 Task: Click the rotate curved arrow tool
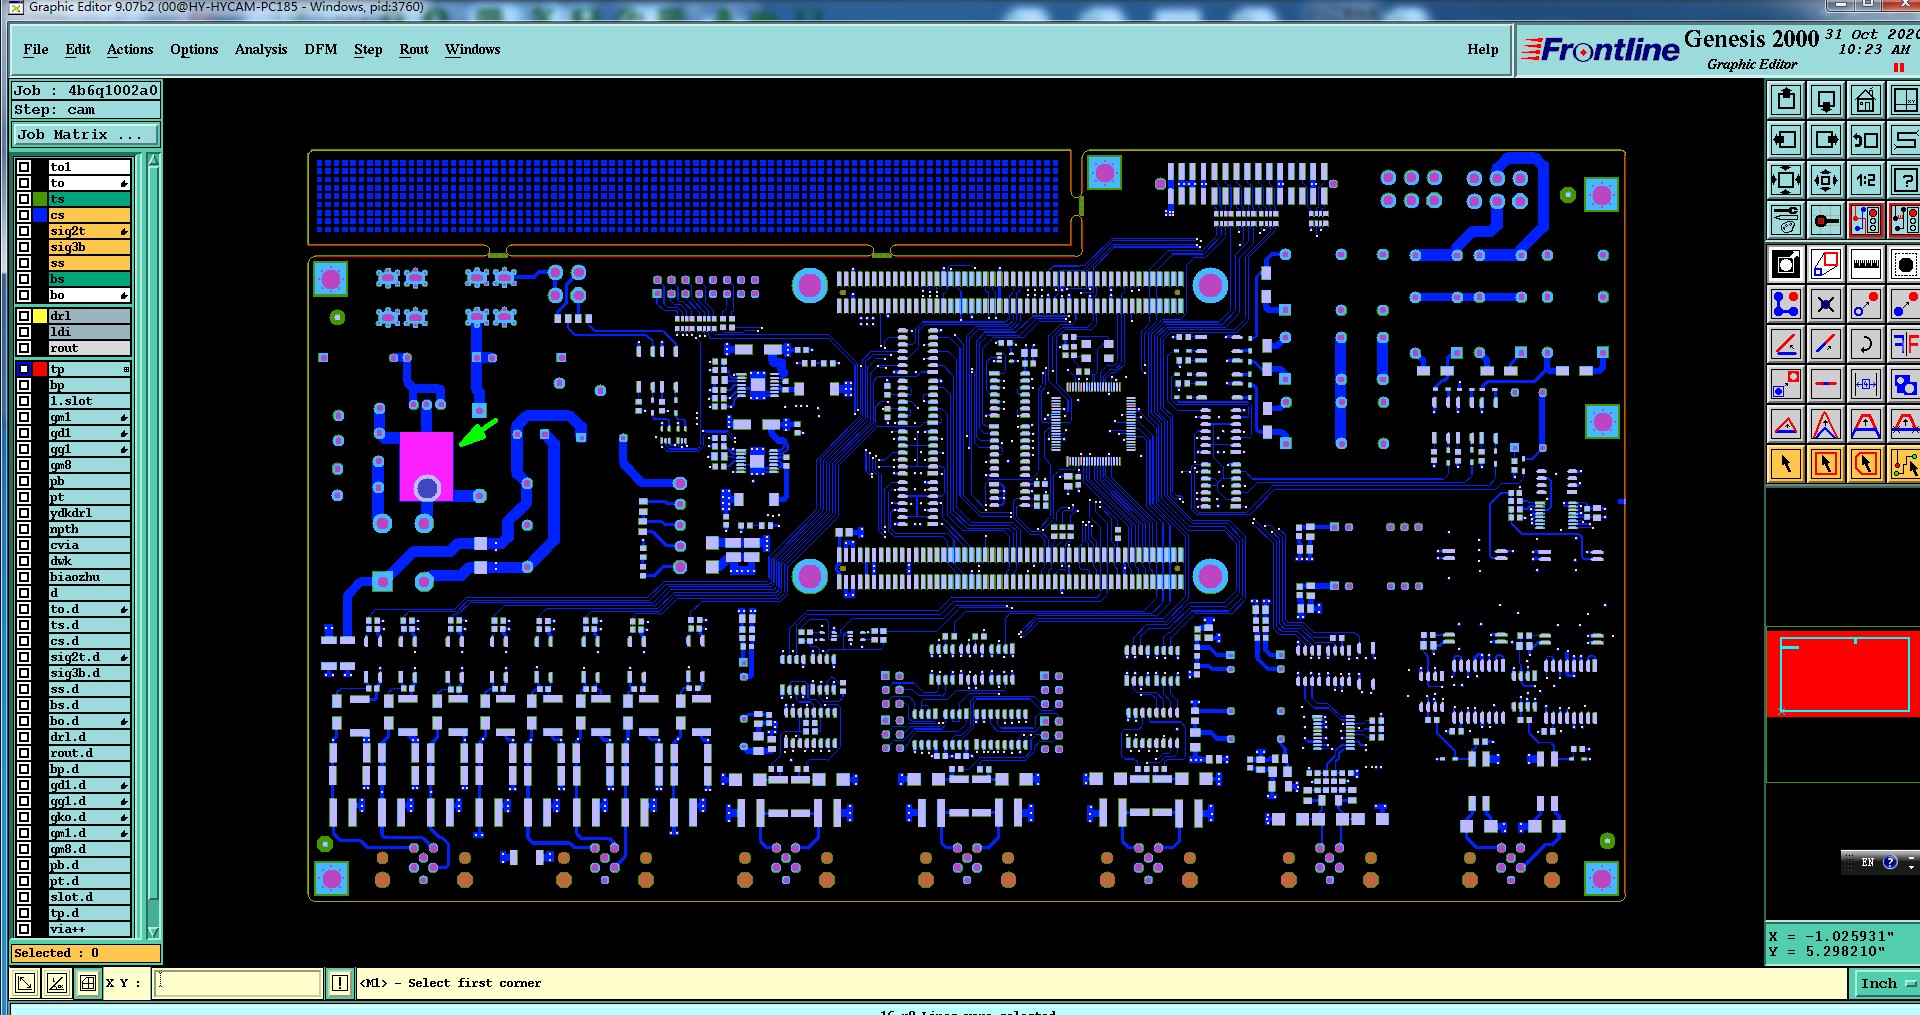1866,344
